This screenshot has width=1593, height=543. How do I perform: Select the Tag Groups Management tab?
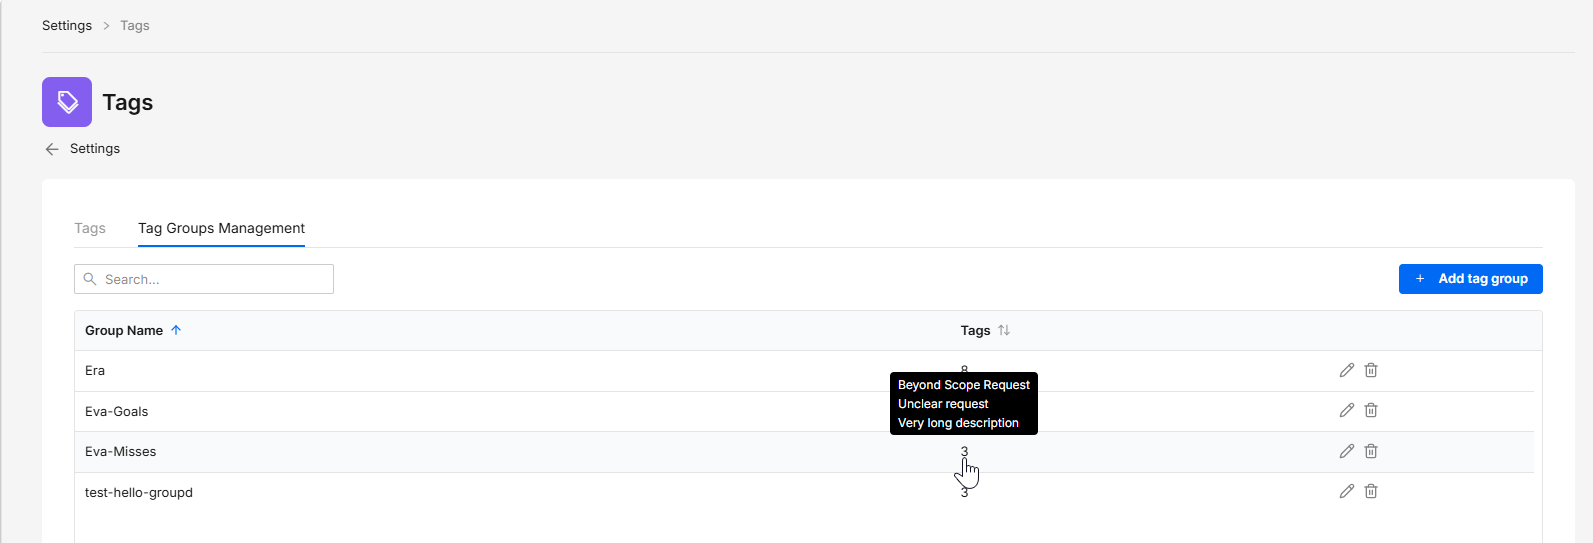[x=221, y=228]
